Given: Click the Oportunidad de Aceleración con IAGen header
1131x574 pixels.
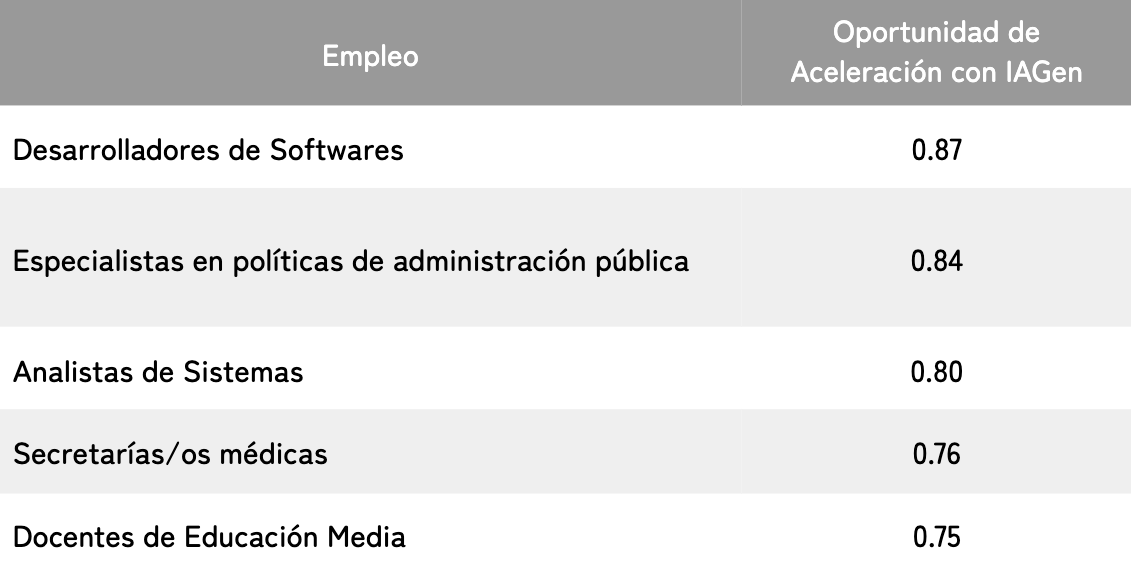Looking at the screenshot, I should [x=937, y=54].
